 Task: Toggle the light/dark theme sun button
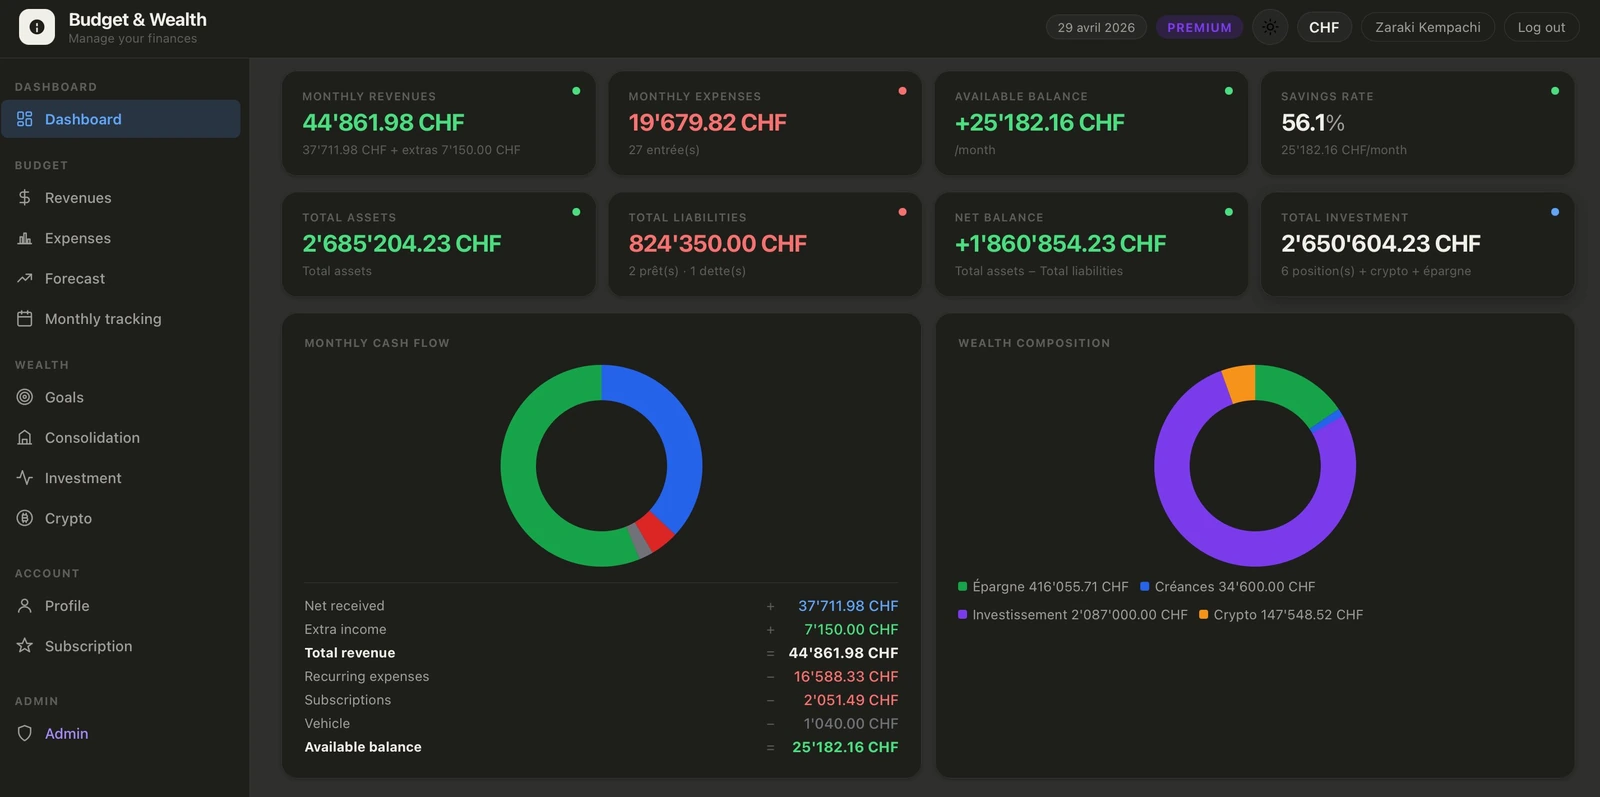coord(1270,27)
